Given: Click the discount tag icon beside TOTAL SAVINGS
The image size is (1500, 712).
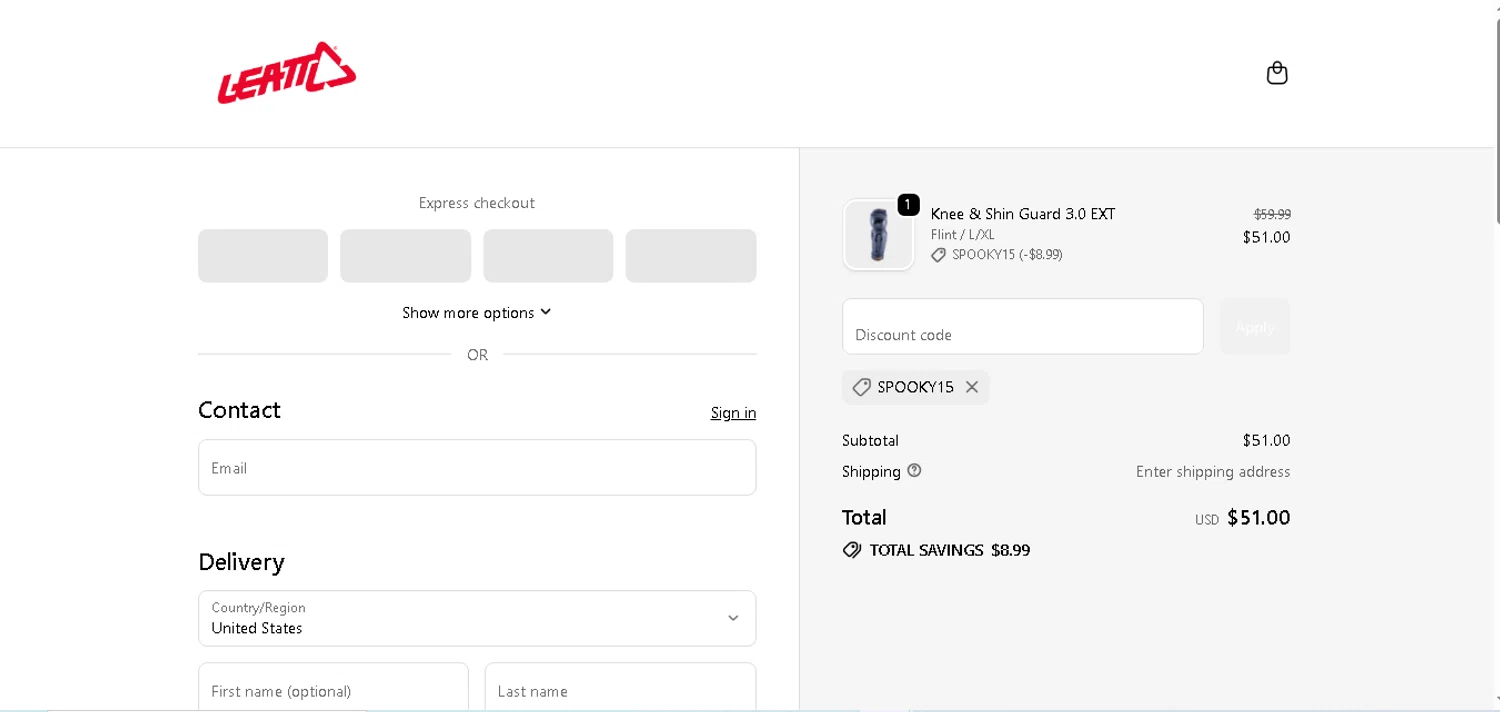Looking at the screenshot, I should click(x=852, y=550).
